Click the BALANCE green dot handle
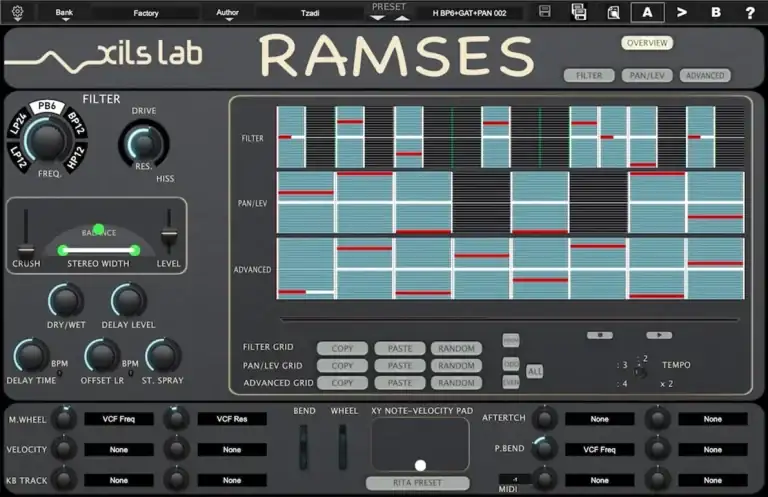Screen dimensions: 768x497 point(98,229)
